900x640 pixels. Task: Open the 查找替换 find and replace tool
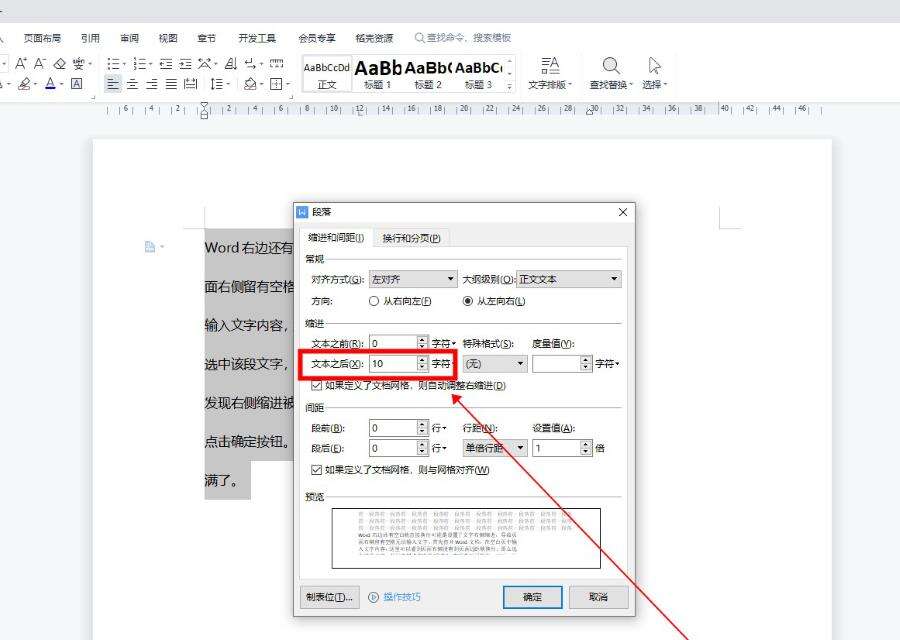611,73
